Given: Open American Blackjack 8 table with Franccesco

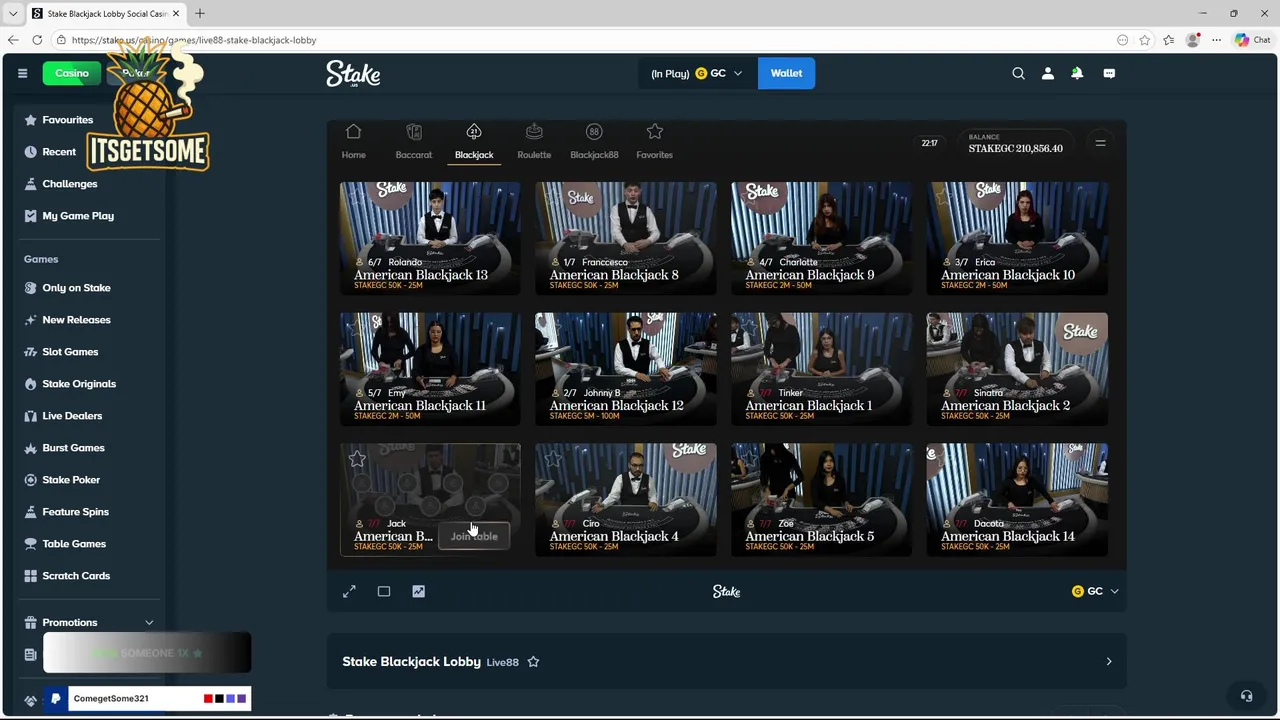Looking at the screenshot, I should click(626, 238).
